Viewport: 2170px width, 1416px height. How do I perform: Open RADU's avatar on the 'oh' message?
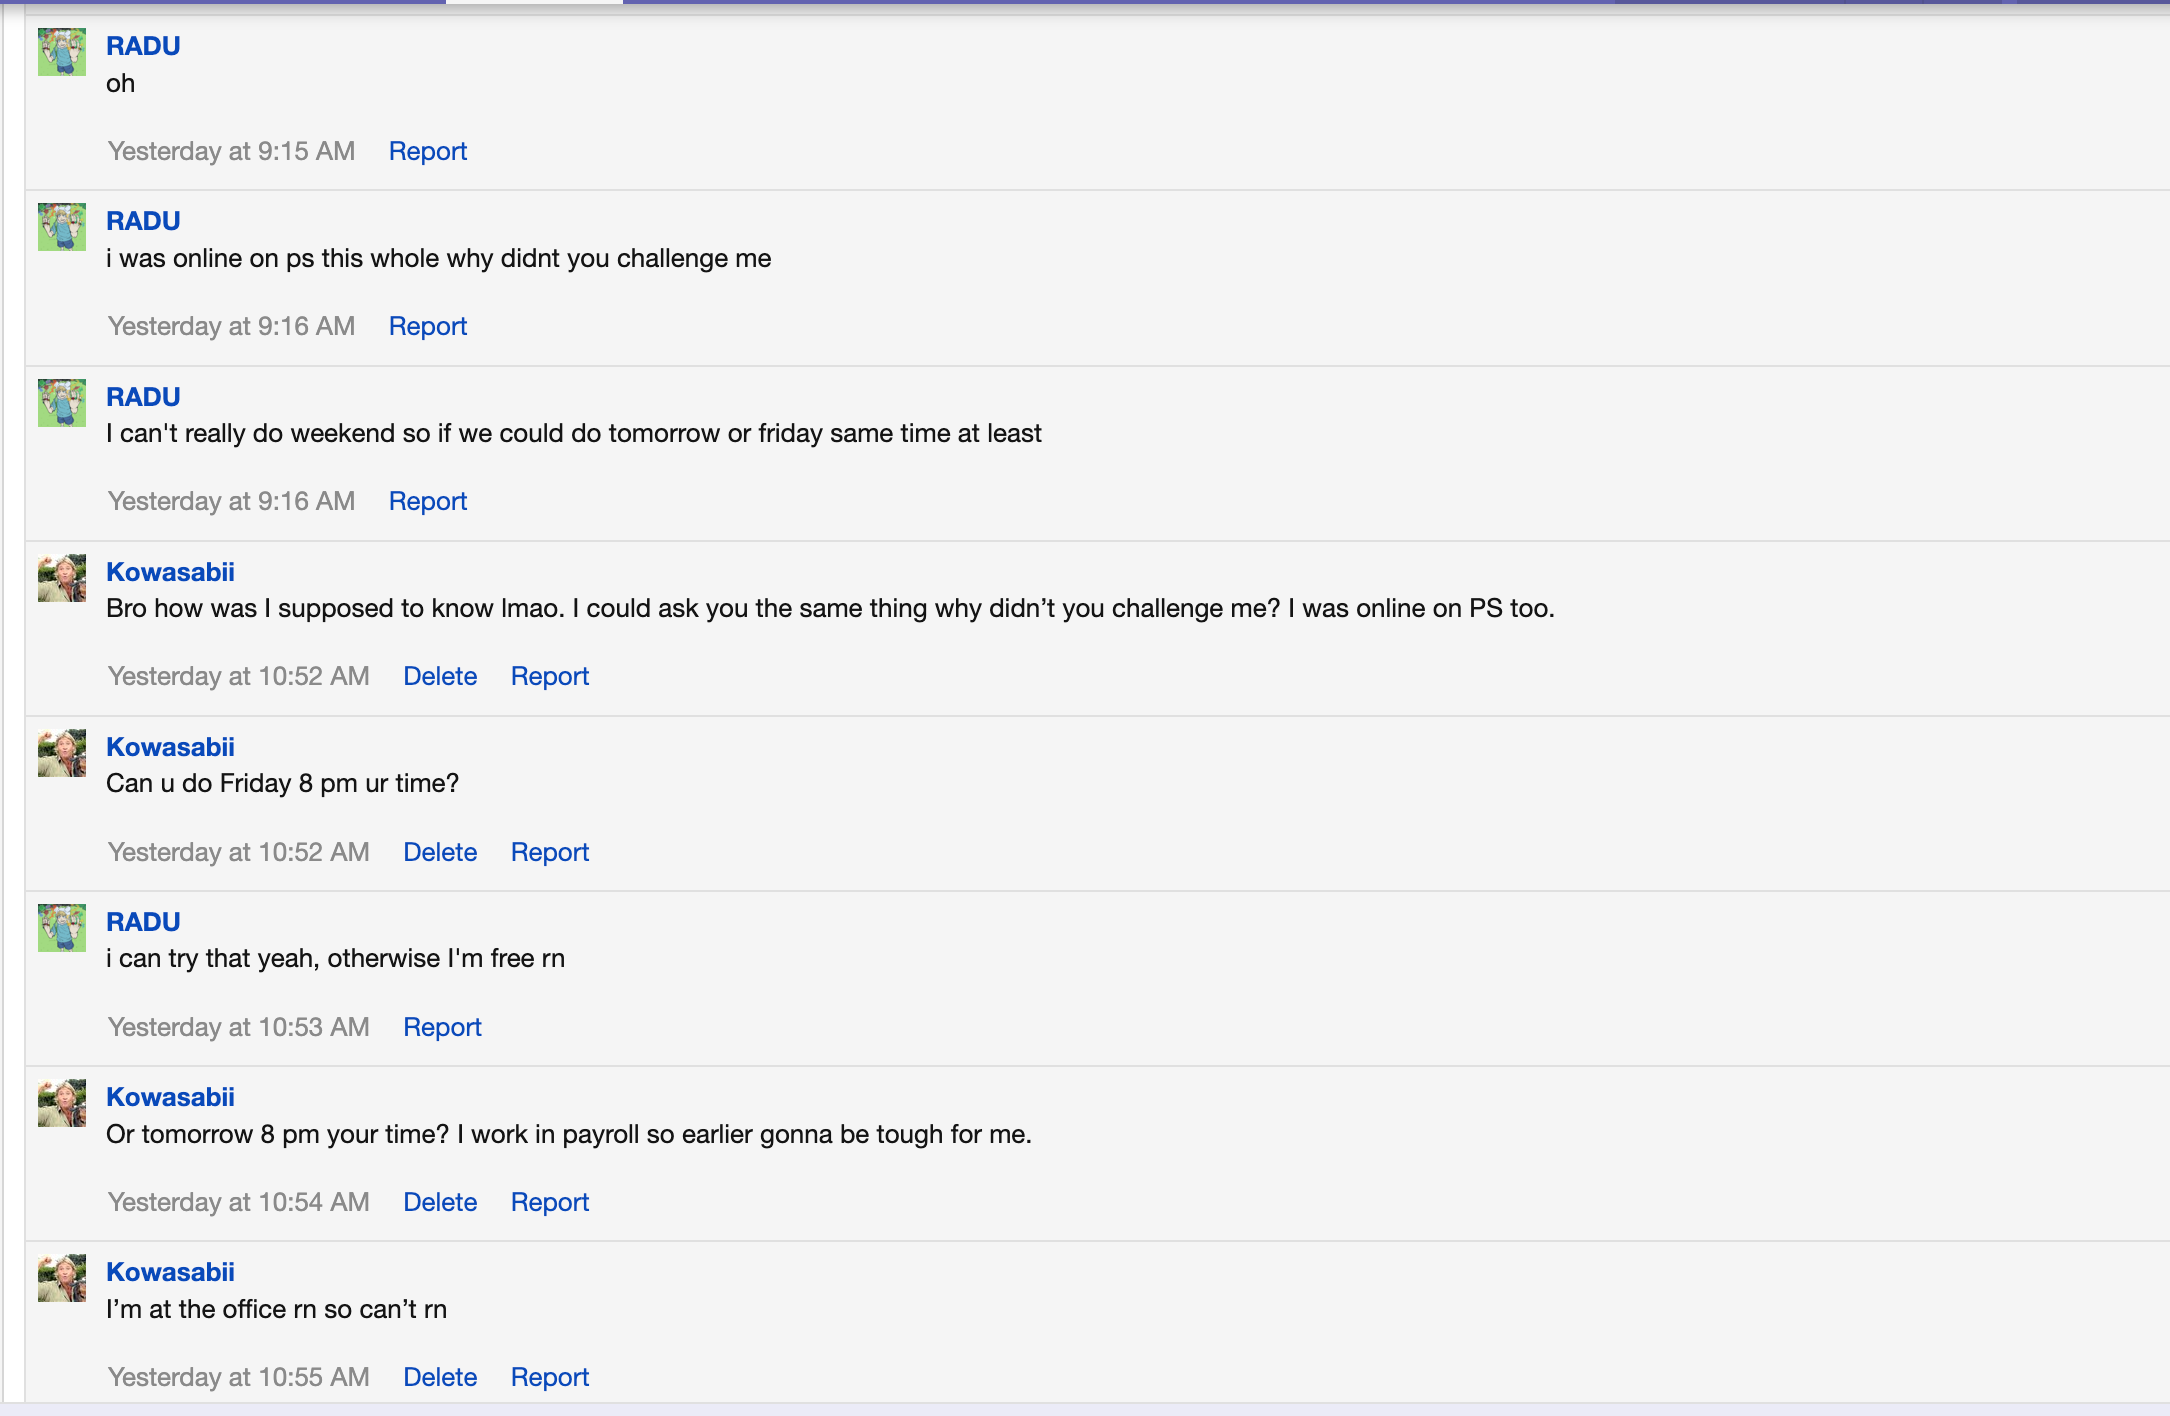pos(62,52)
